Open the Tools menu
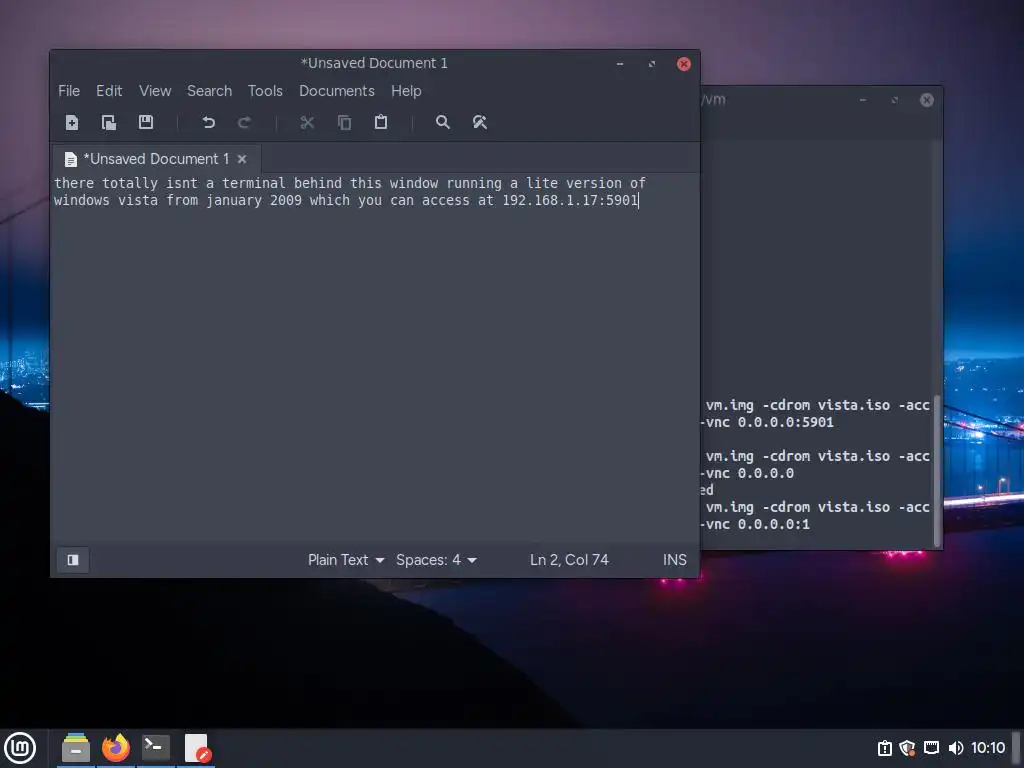The height and width of the screenshot is (768, 1024). 265,91
